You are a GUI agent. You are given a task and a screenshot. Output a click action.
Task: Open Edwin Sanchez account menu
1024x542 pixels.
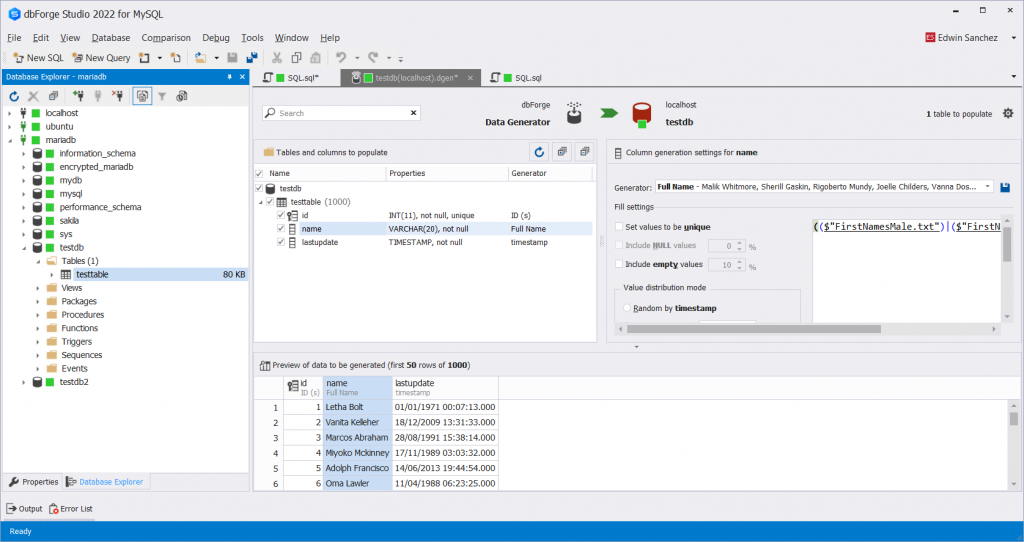pyautogui.click(x=970, y=38)
